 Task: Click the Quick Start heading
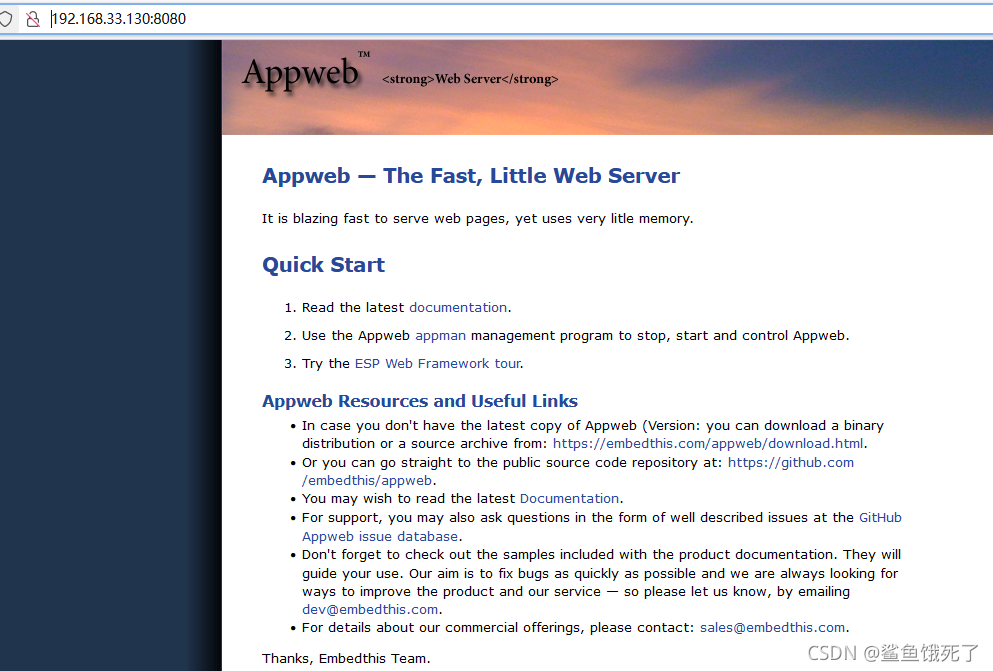[x=323, y=265]
